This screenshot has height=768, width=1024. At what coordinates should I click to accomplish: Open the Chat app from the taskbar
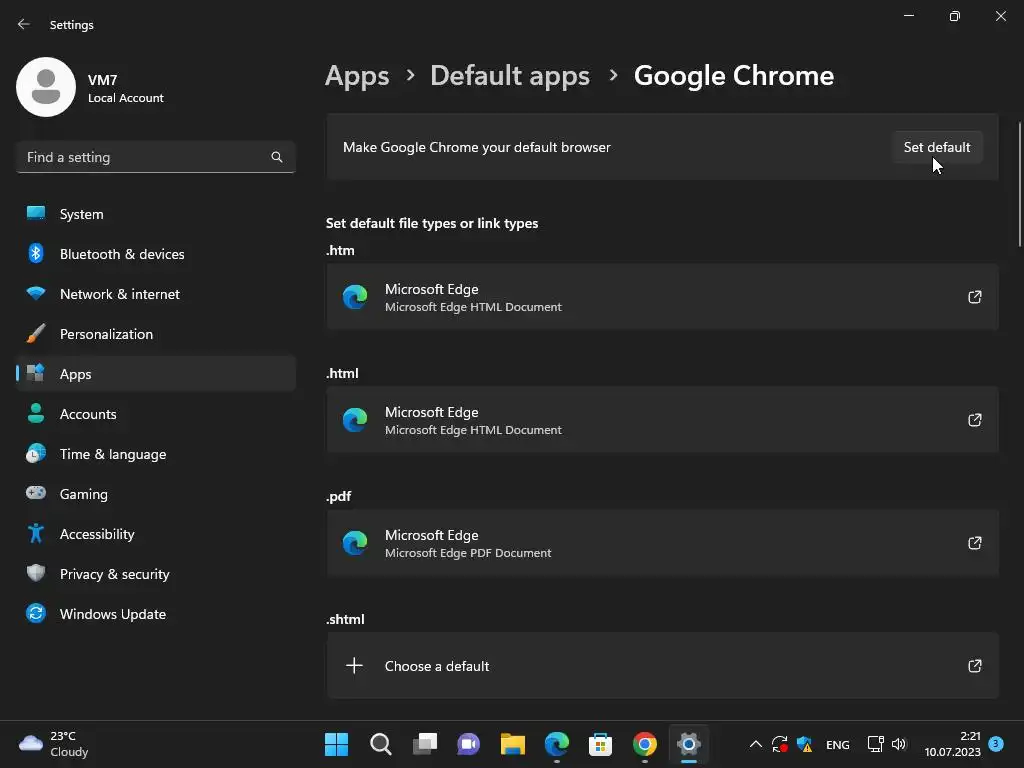468,744
